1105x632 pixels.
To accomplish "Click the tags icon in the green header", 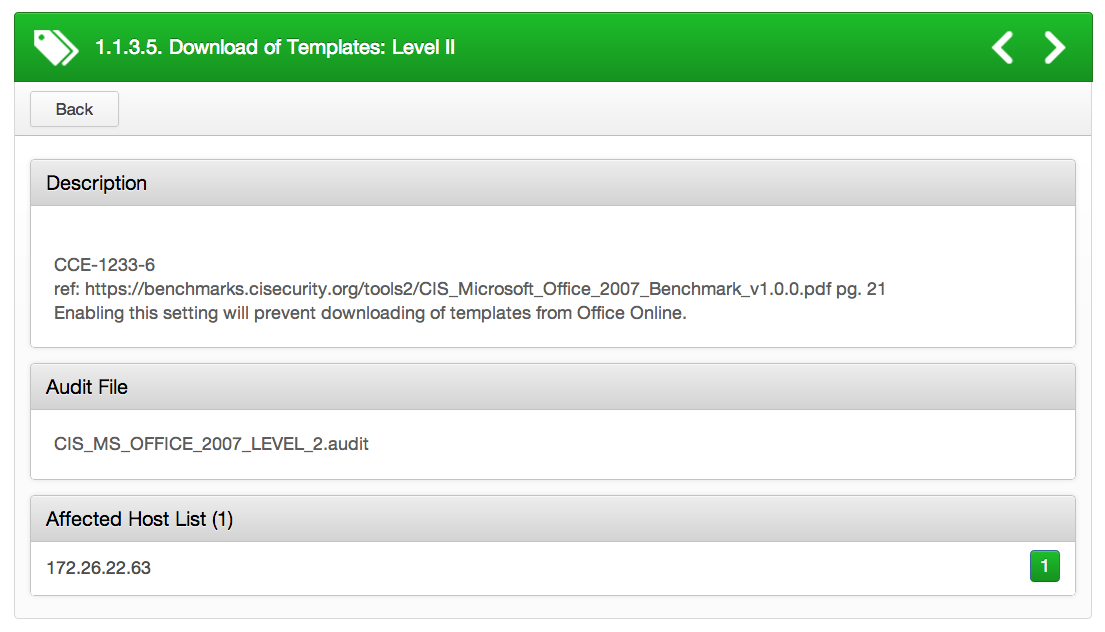I will tap(56, 47).
